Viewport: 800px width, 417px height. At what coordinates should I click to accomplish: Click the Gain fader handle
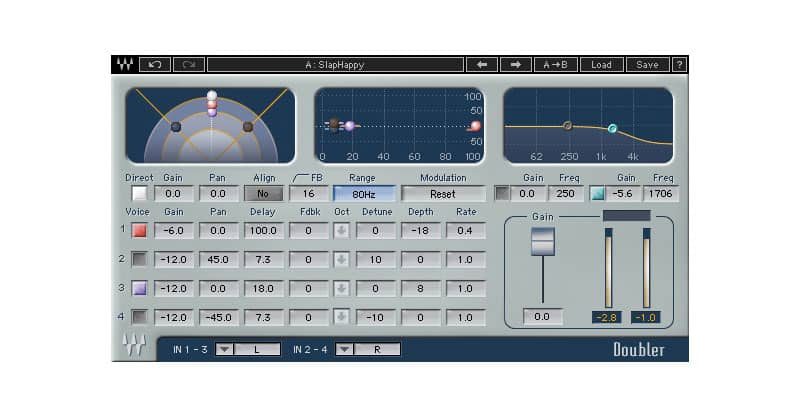tap(542, 241)
